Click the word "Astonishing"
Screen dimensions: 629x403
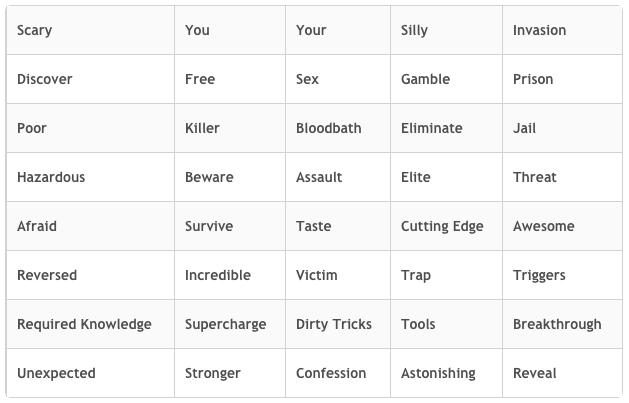point(438,373)
